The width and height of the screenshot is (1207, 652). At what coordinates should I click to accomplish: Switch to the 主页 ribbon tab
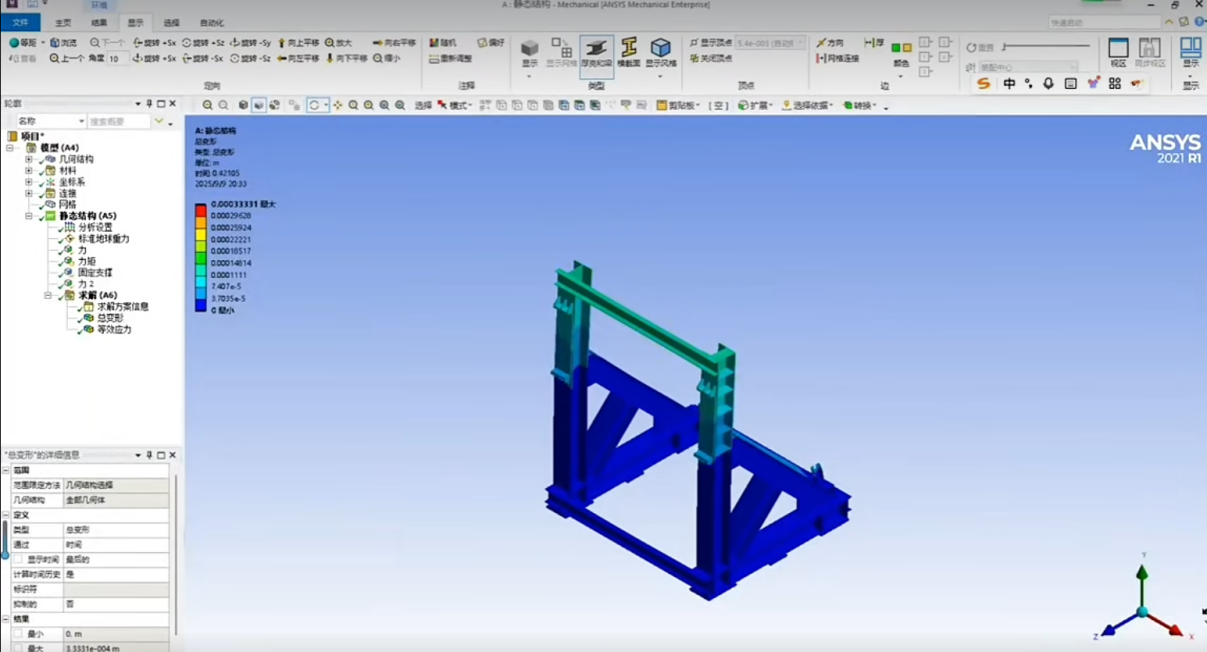point(63,22)
